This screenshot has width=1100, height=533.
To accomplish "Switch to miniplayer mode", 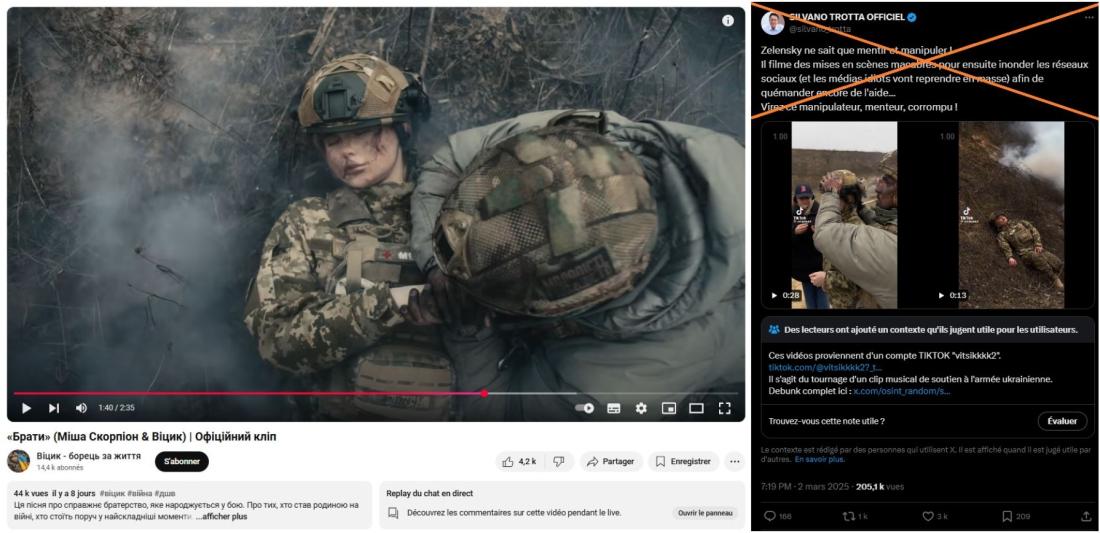I will tap(668, 408).
